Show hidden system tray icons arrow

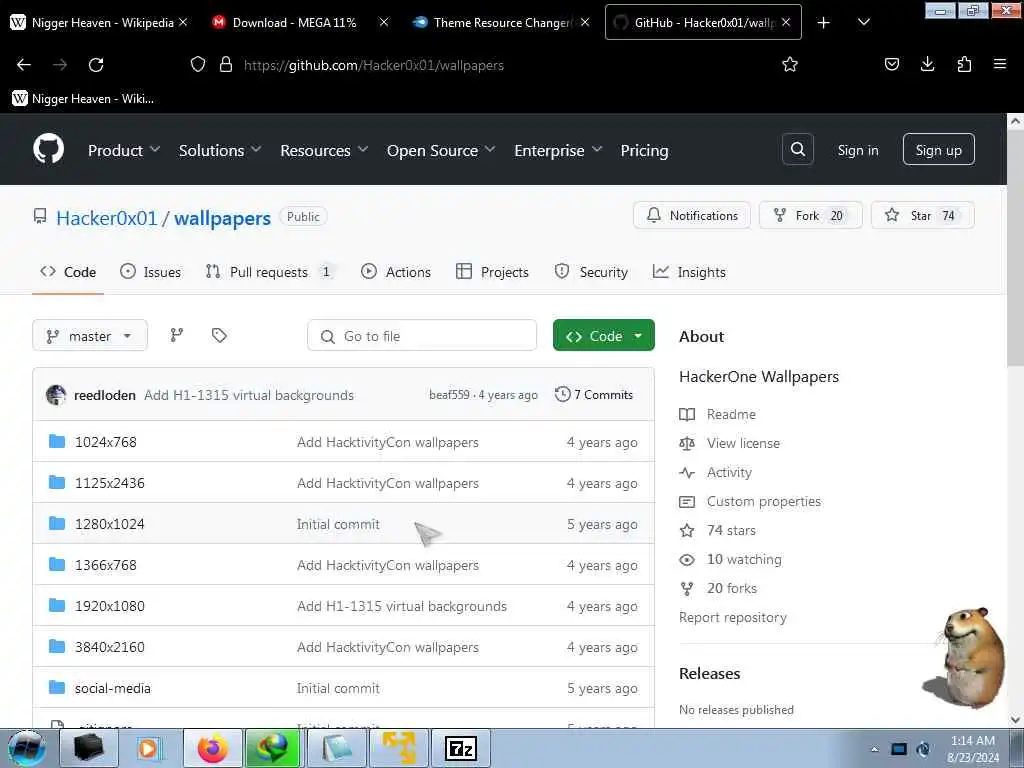pos(874,749)
